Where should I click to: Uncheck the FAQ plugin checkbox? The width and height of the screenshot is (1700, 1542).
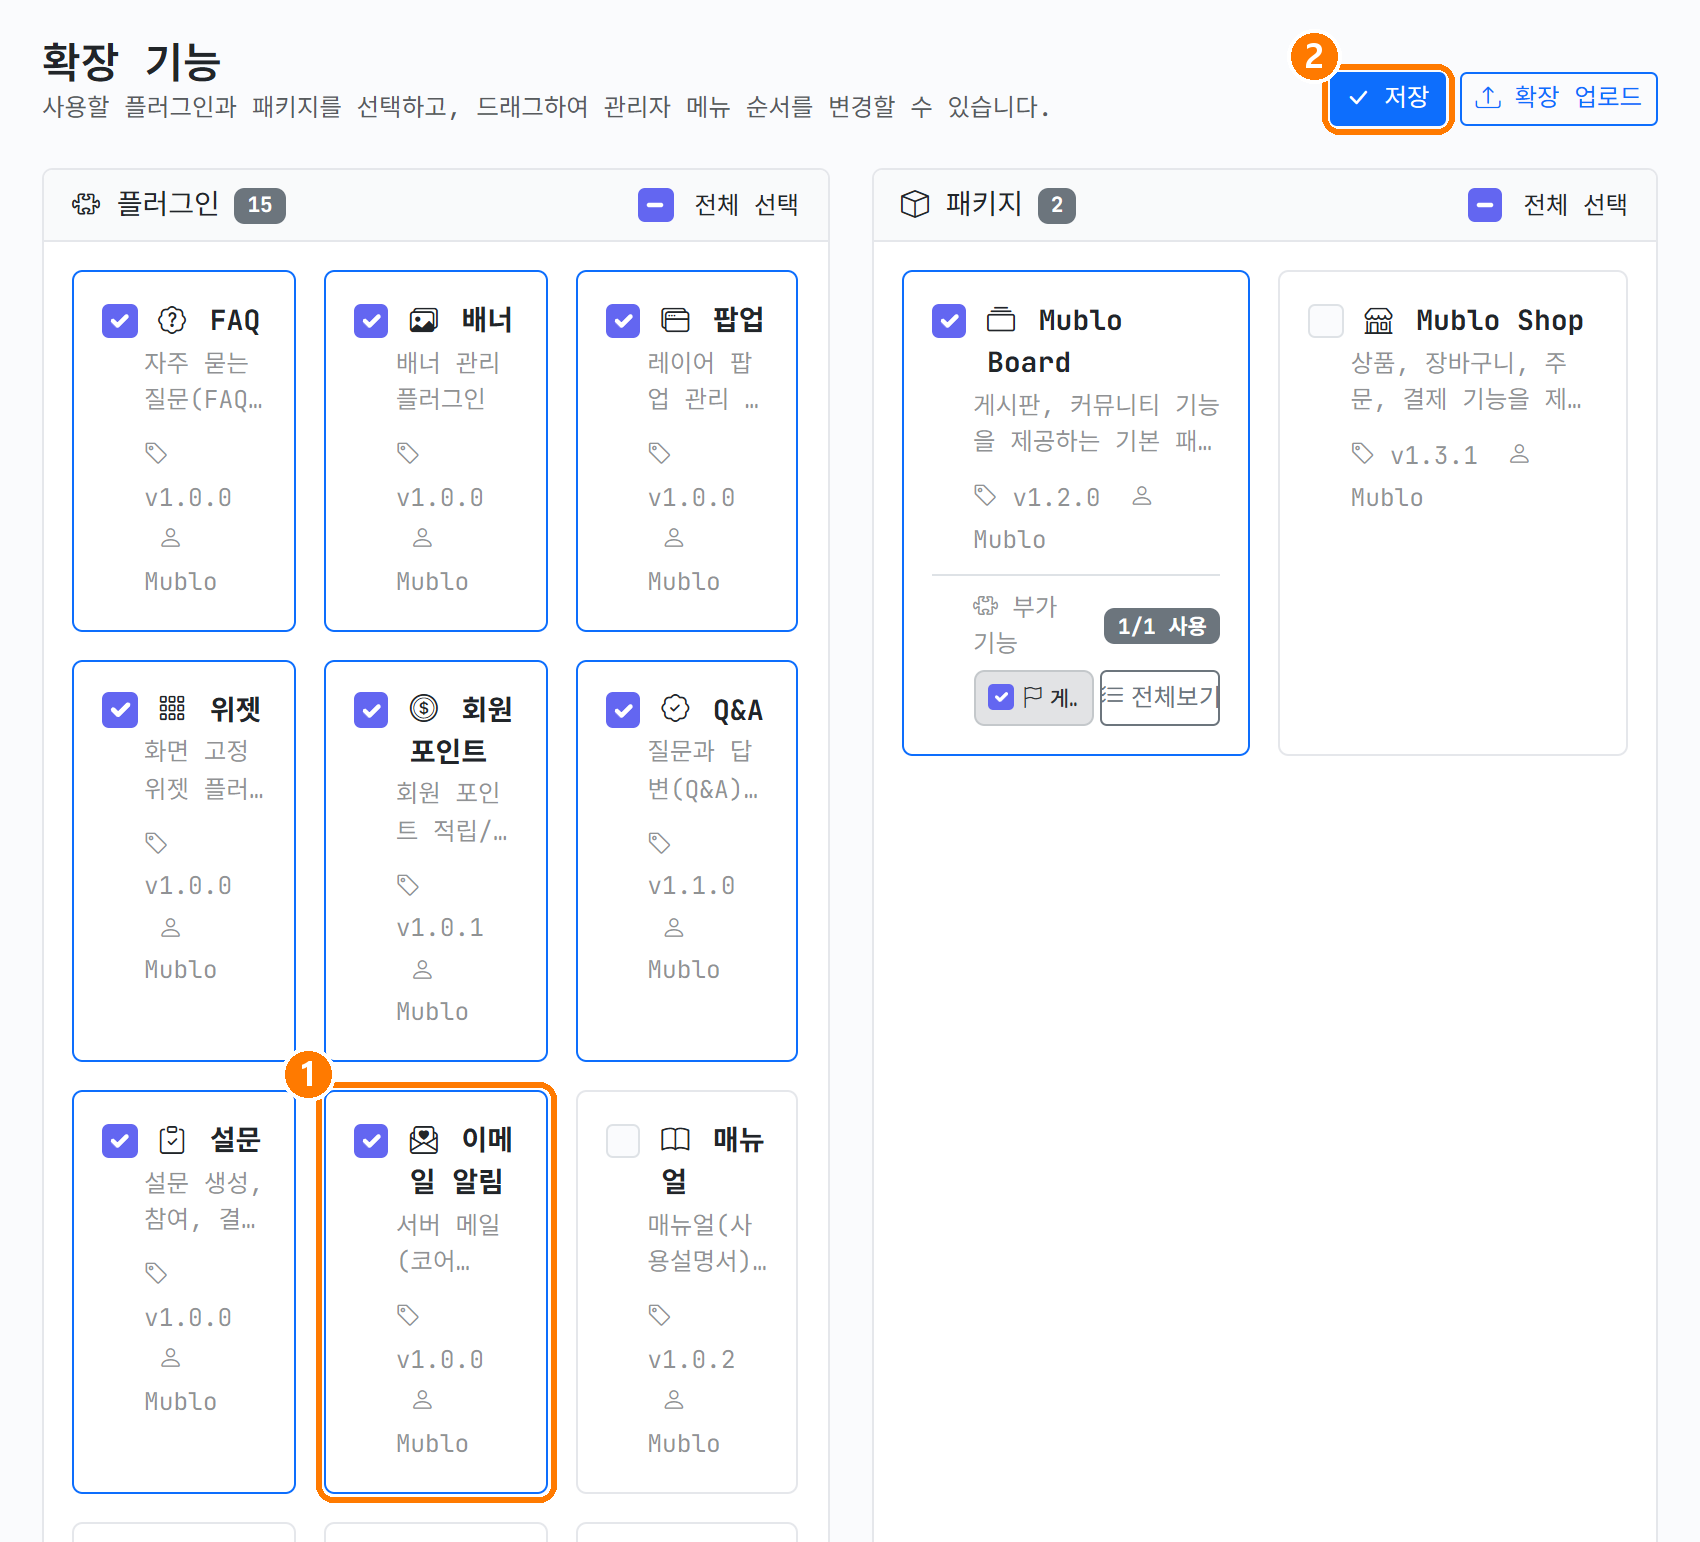coord(120,321)
